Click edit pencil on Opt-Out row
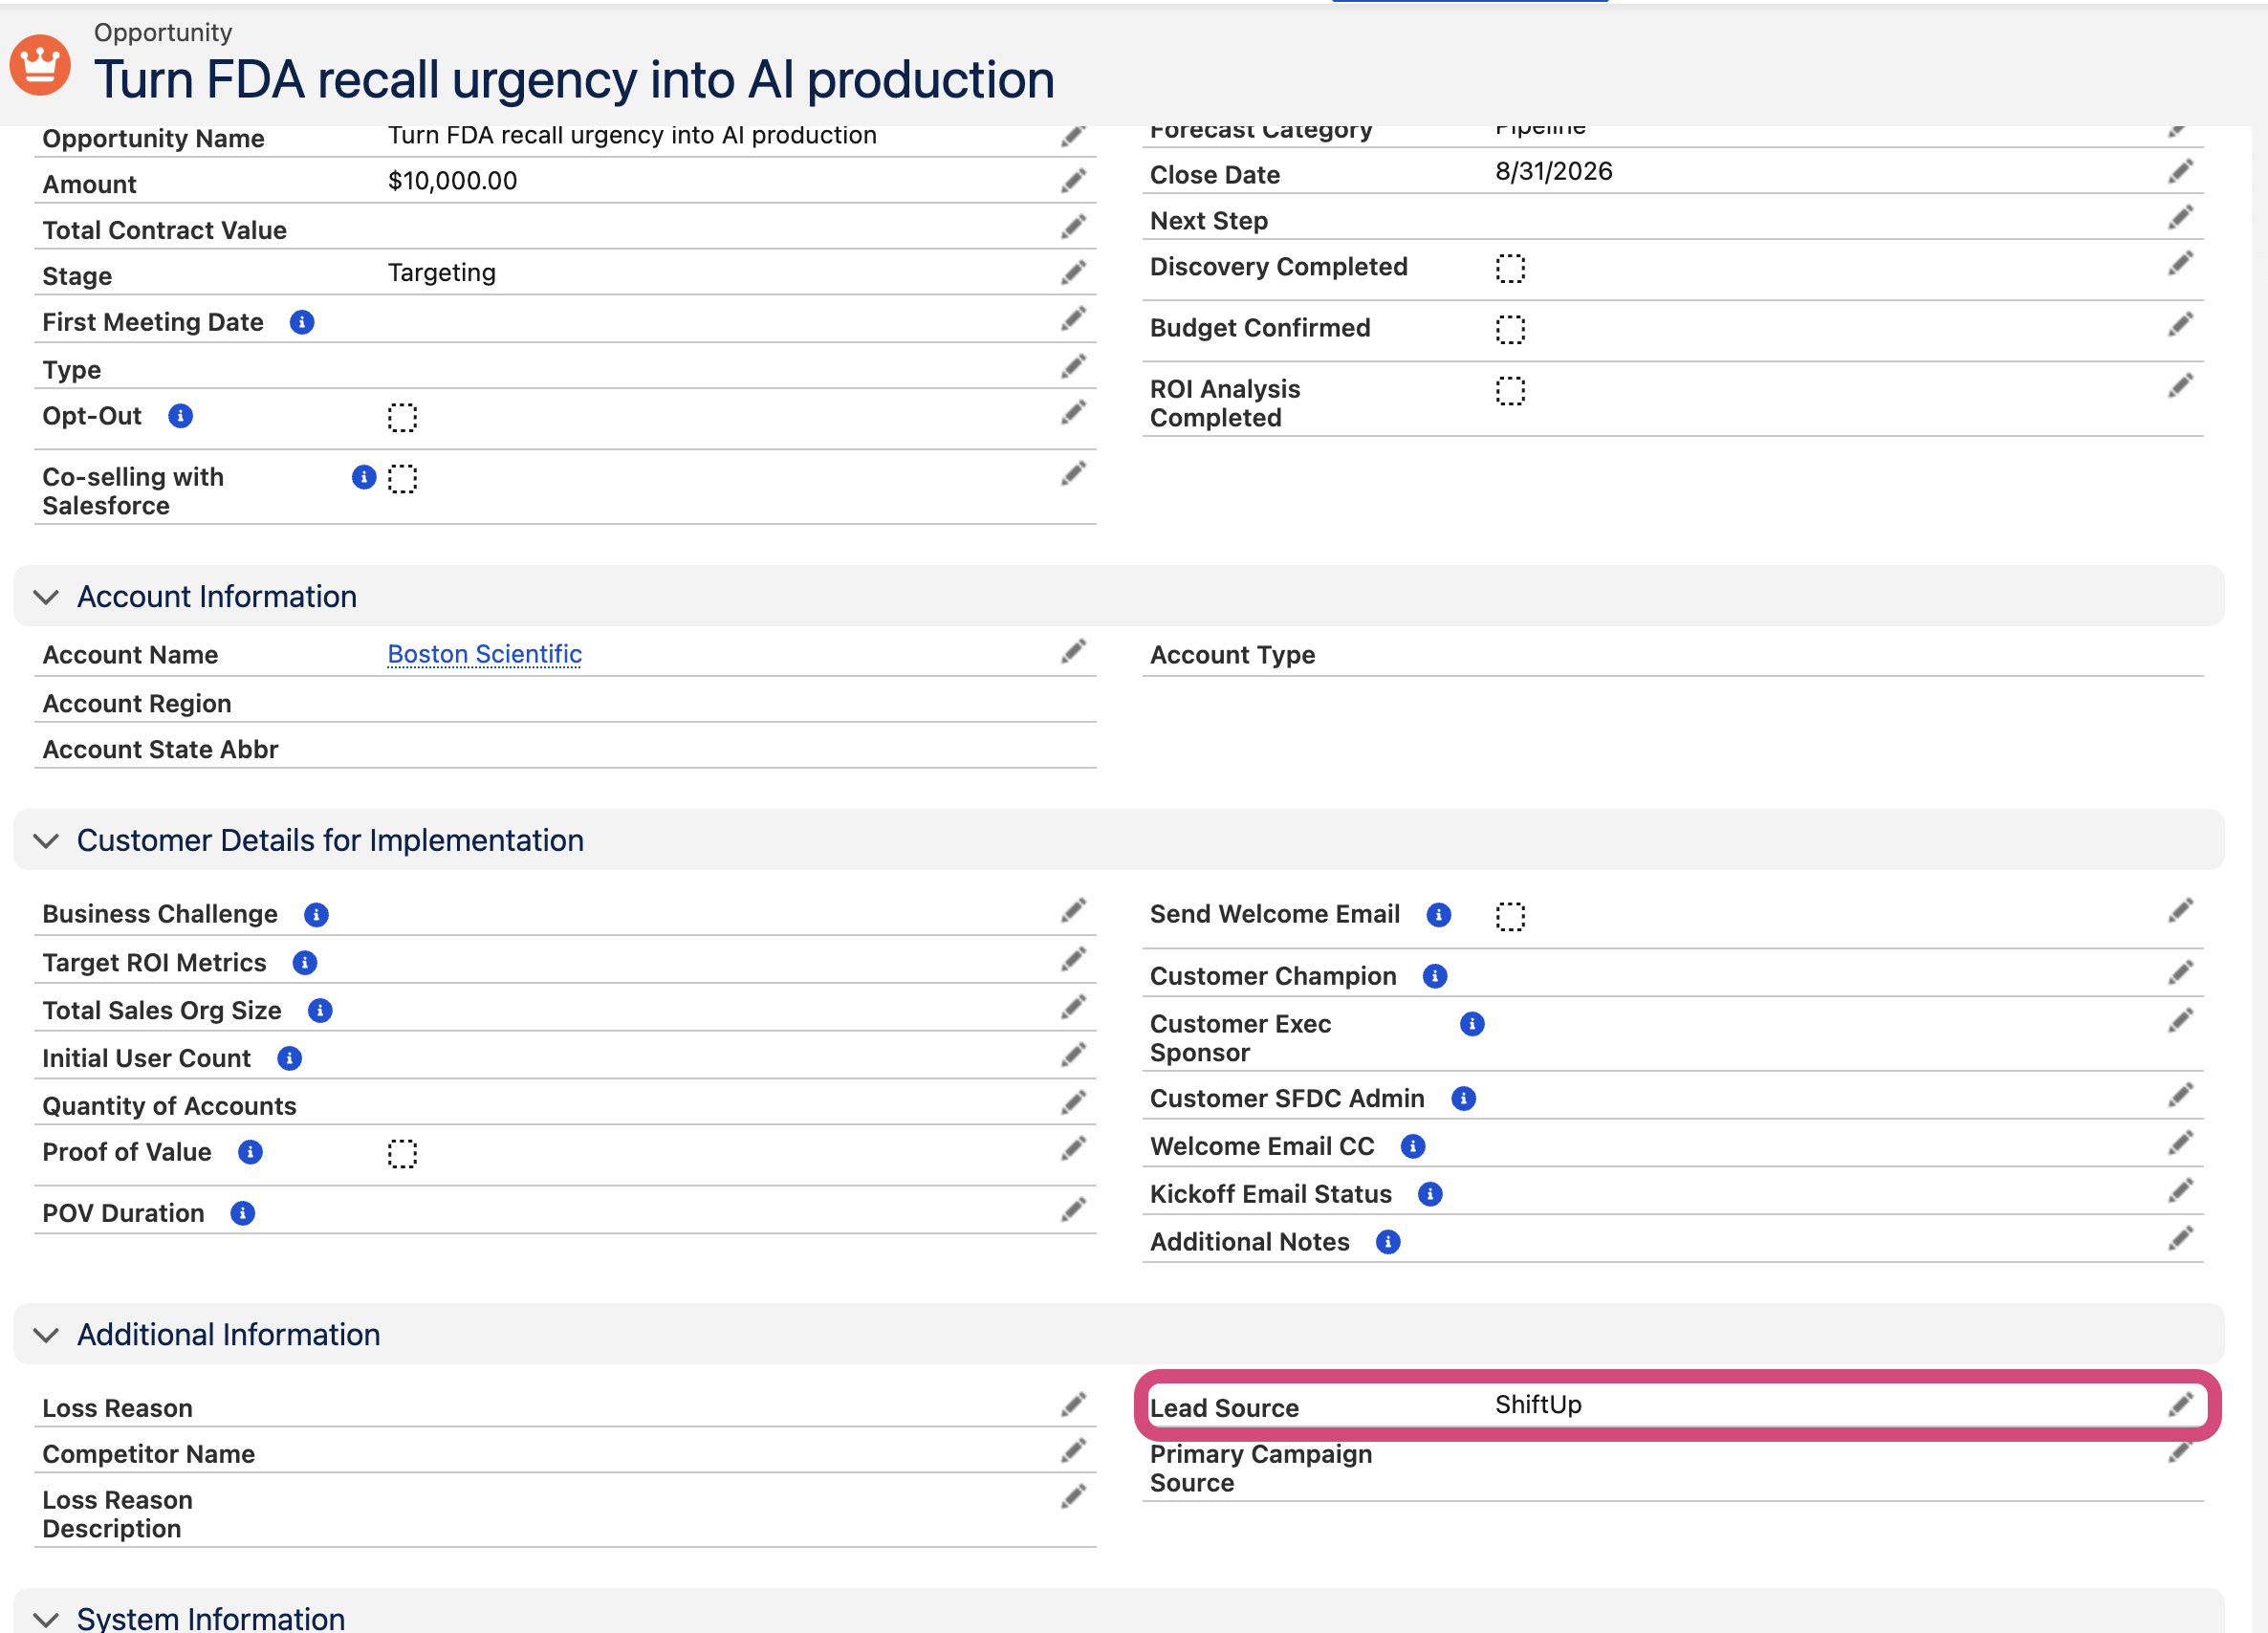This screenshot has width=2268, height=1633. [x=1073, y=413]
